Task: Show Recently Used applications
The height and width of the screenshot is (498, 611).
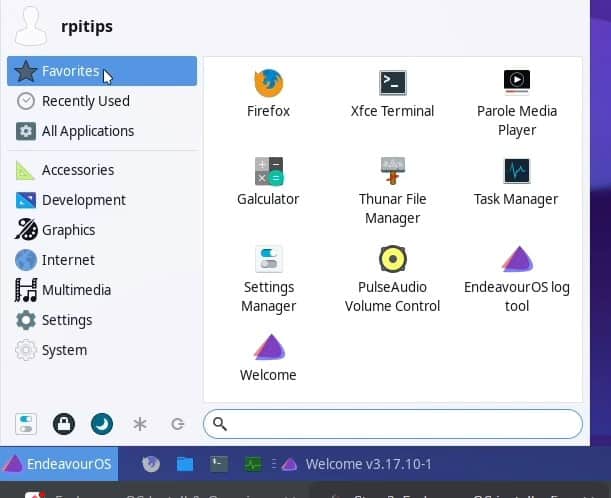Action: tap(102, 101)
